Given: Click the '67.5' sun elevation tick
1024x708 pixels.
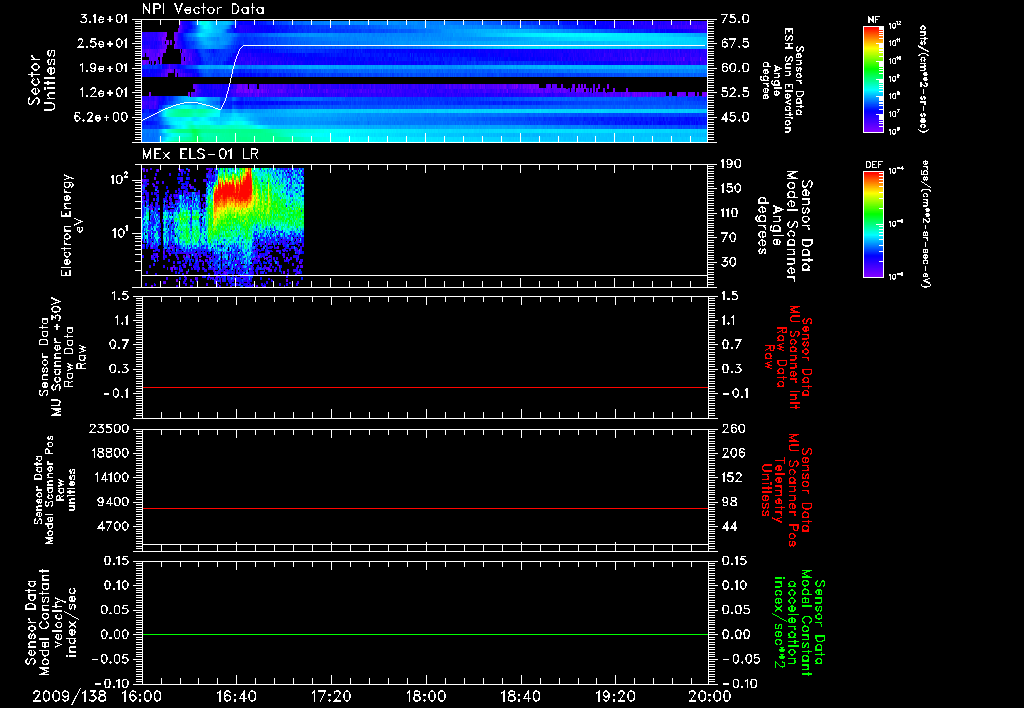Looking at the screenshot, I should pos(735,43).
